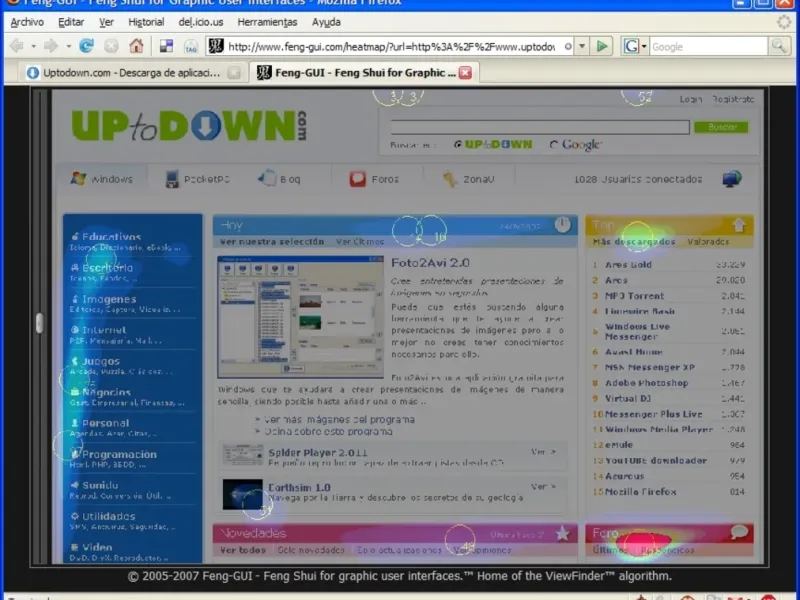Select the UPtoDOWN search radio button
This screenshot has width=800, height=600.
pos(458,144)
